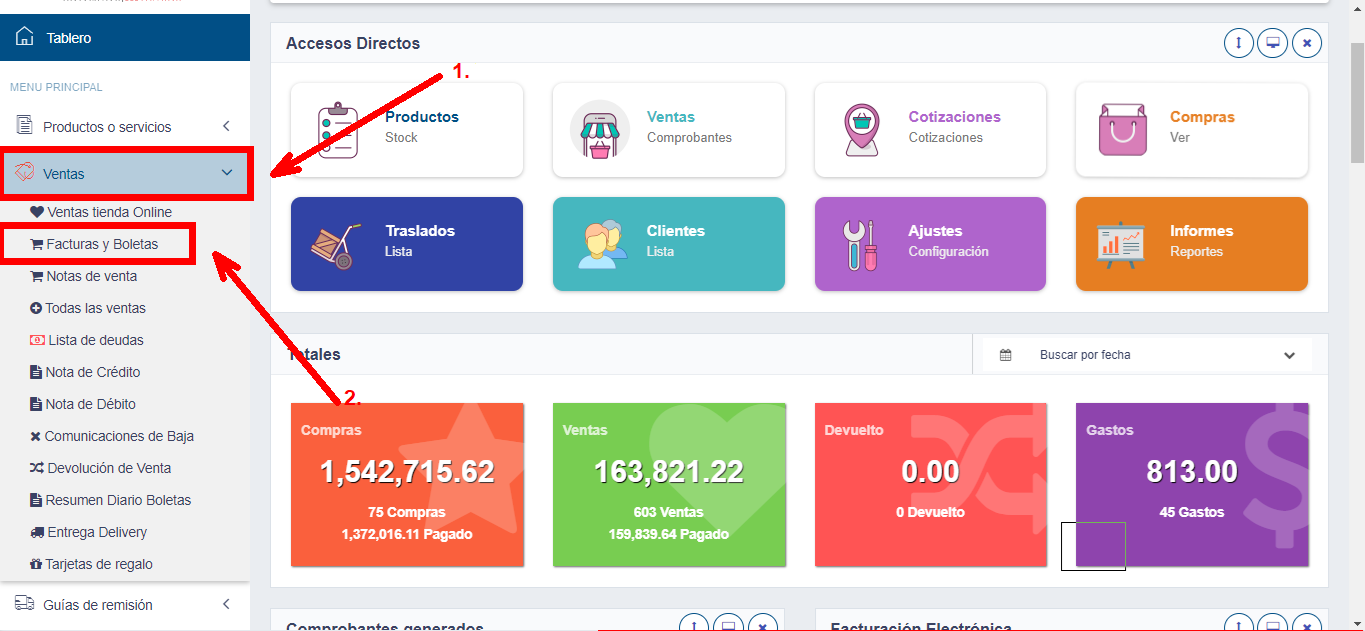Close the Accesos Directos panel

(1306, 43)
